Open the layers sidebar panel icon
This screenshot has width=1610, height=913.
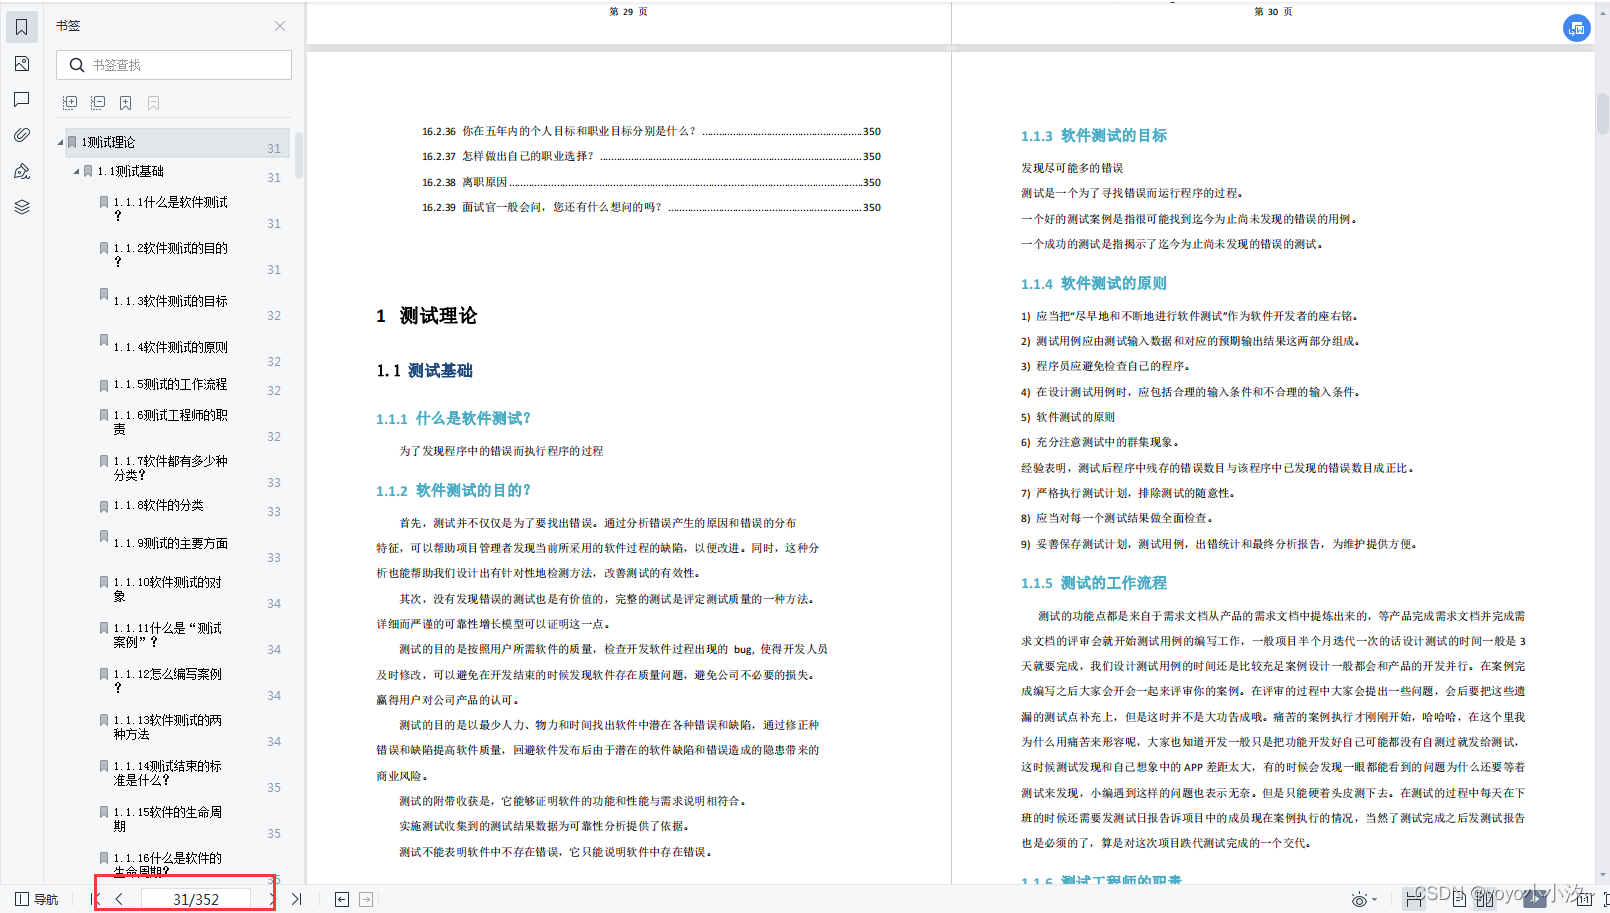click(22, 207)
